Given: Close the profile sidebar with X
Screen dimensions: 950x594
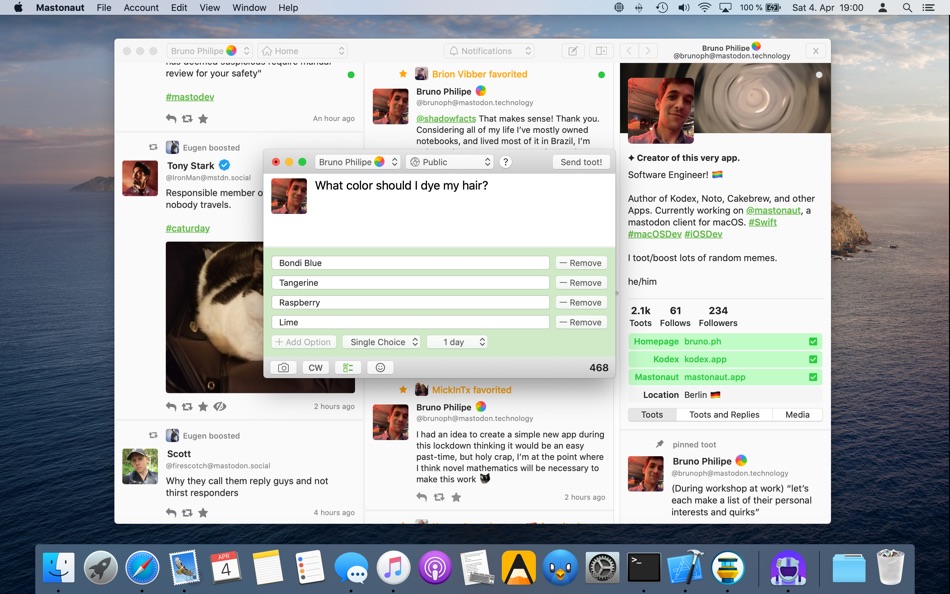Looking at the screenshot, I should [x=816, y=51].
